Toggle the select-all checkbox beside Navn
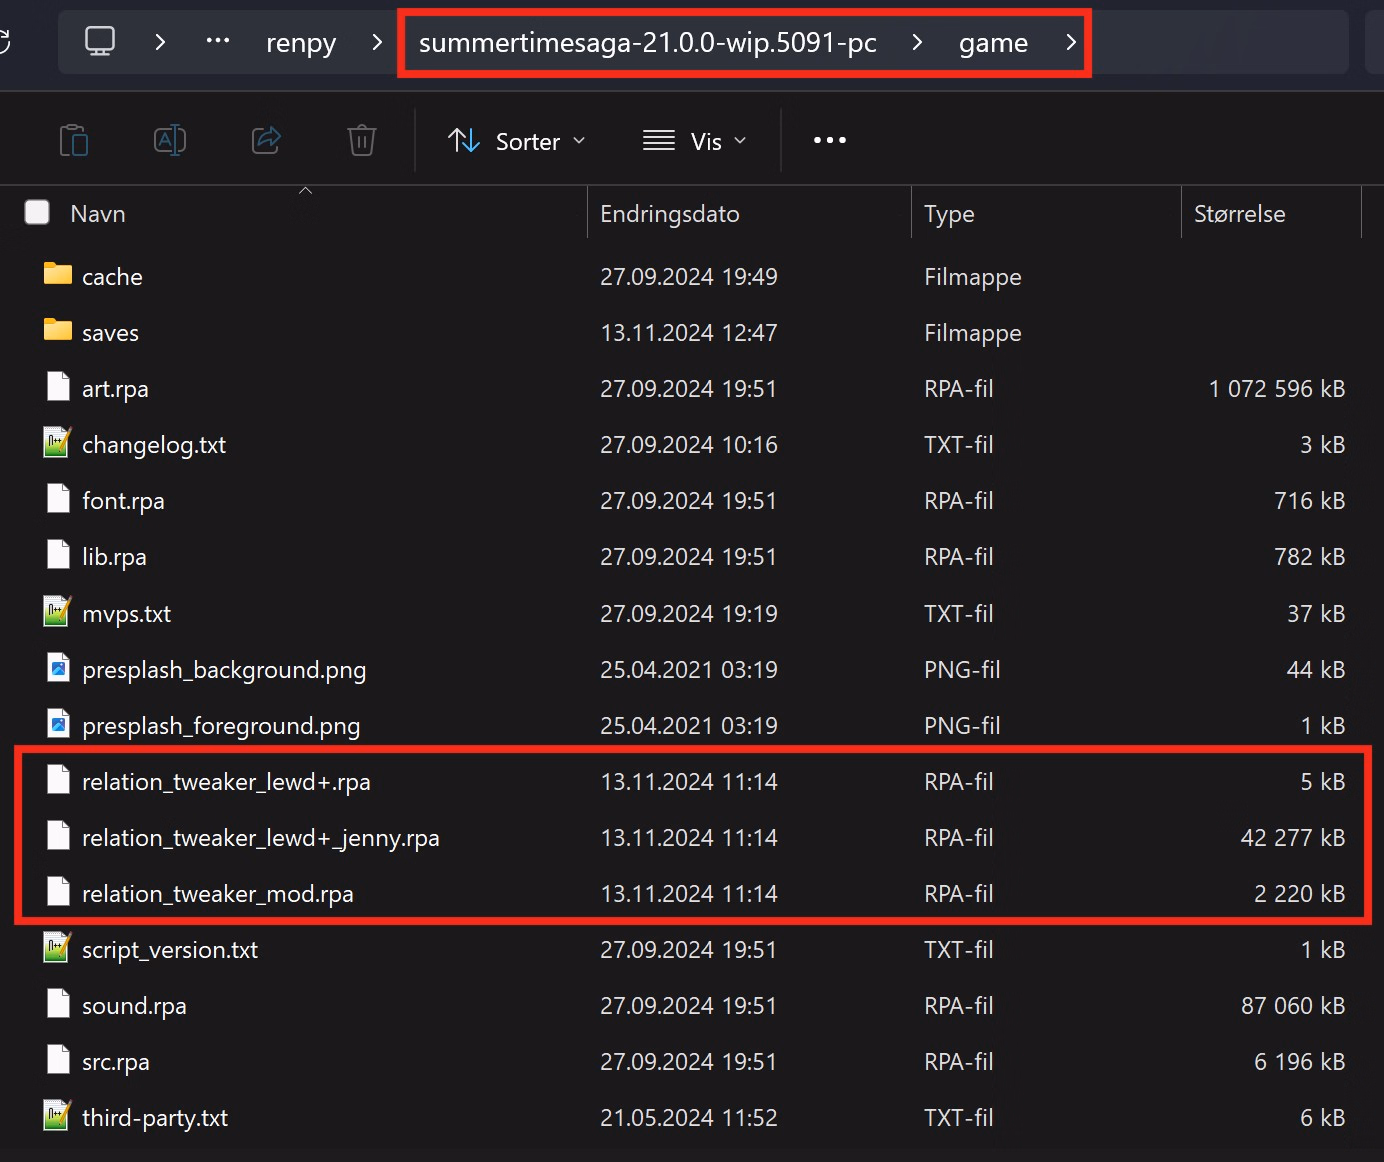 pos(37,212)
